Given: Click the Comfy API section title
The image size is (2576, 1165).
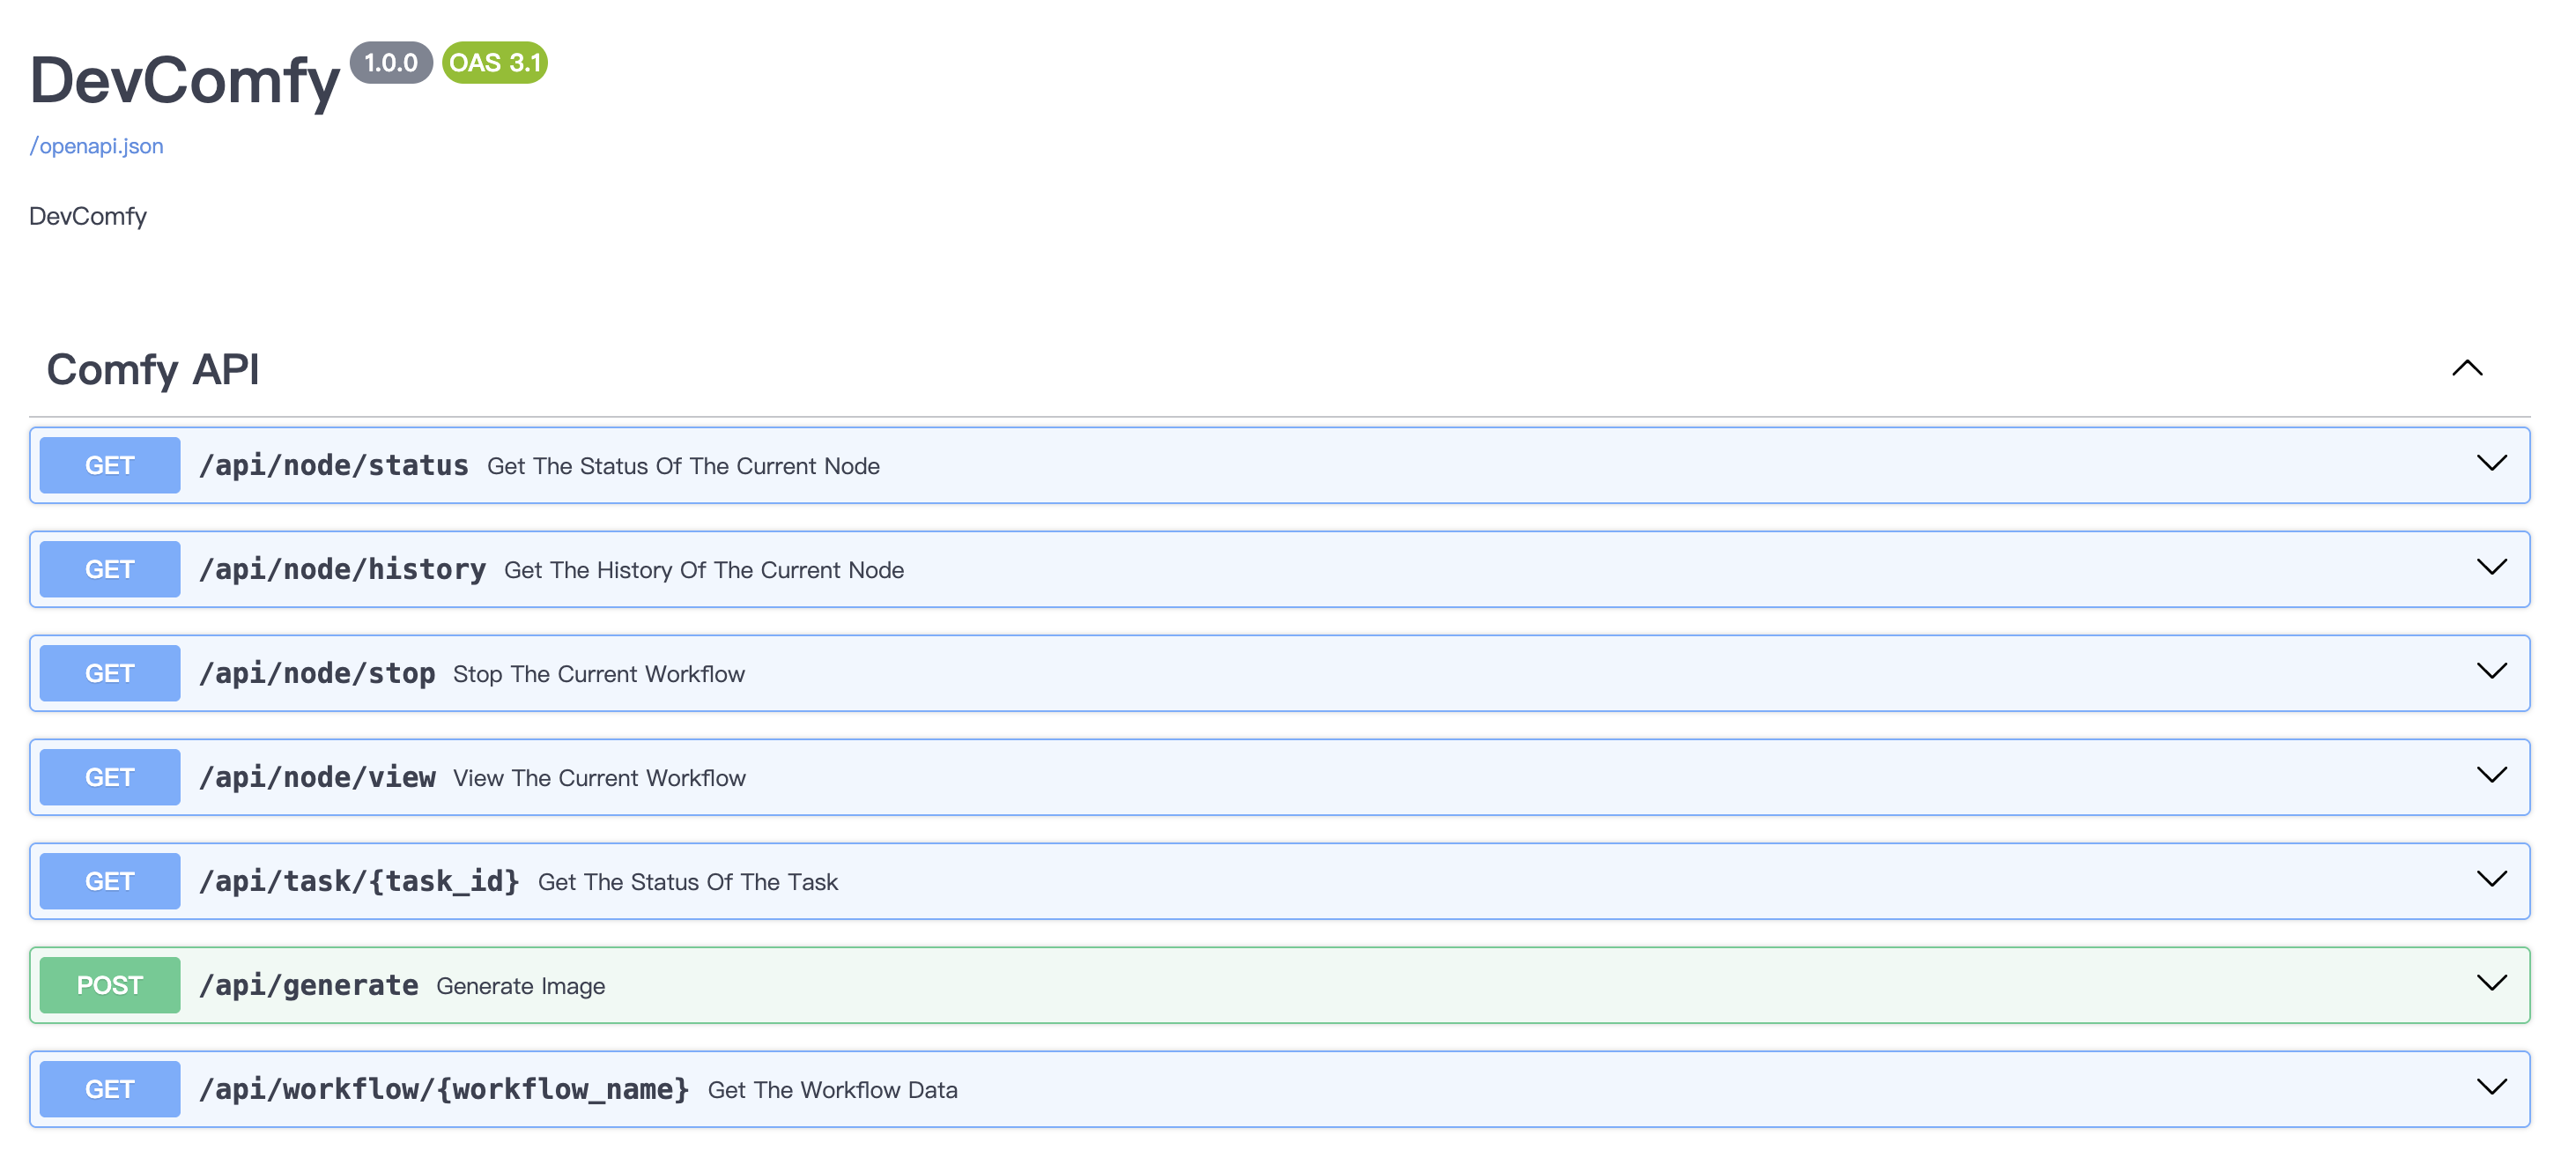Looking at the screenshot, I should (153, 369).
